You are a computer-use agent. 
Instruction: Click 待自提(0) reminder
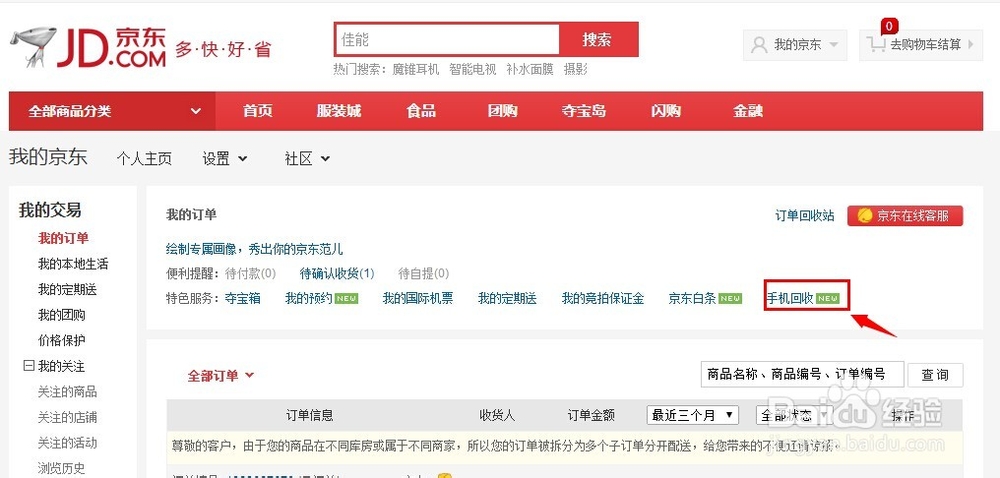click(423, 273)
